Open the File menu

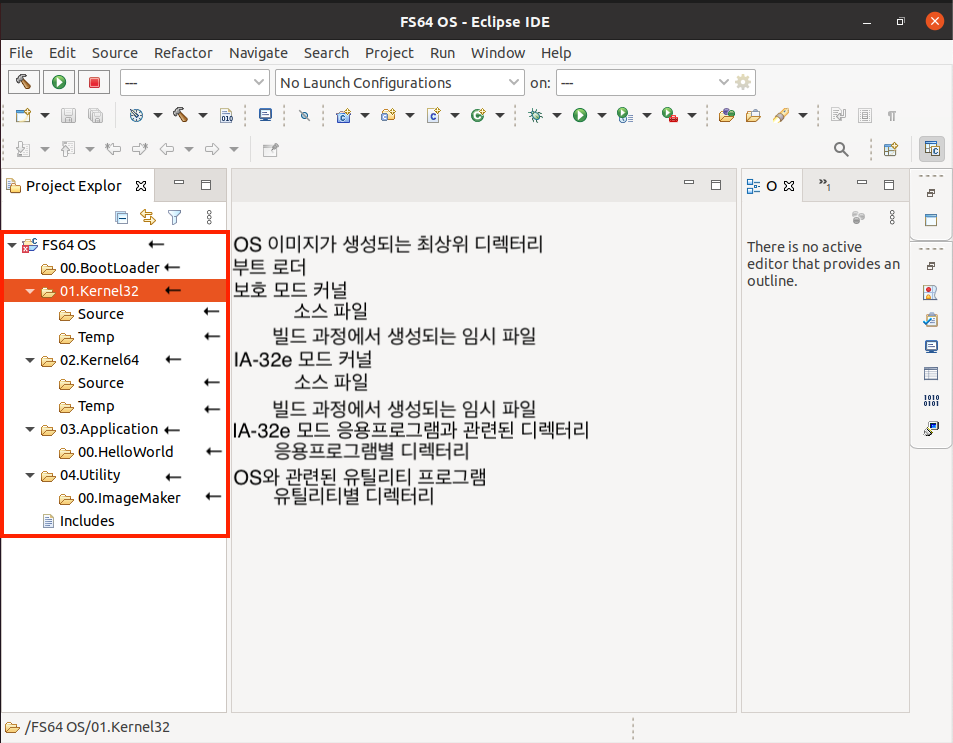21,53
